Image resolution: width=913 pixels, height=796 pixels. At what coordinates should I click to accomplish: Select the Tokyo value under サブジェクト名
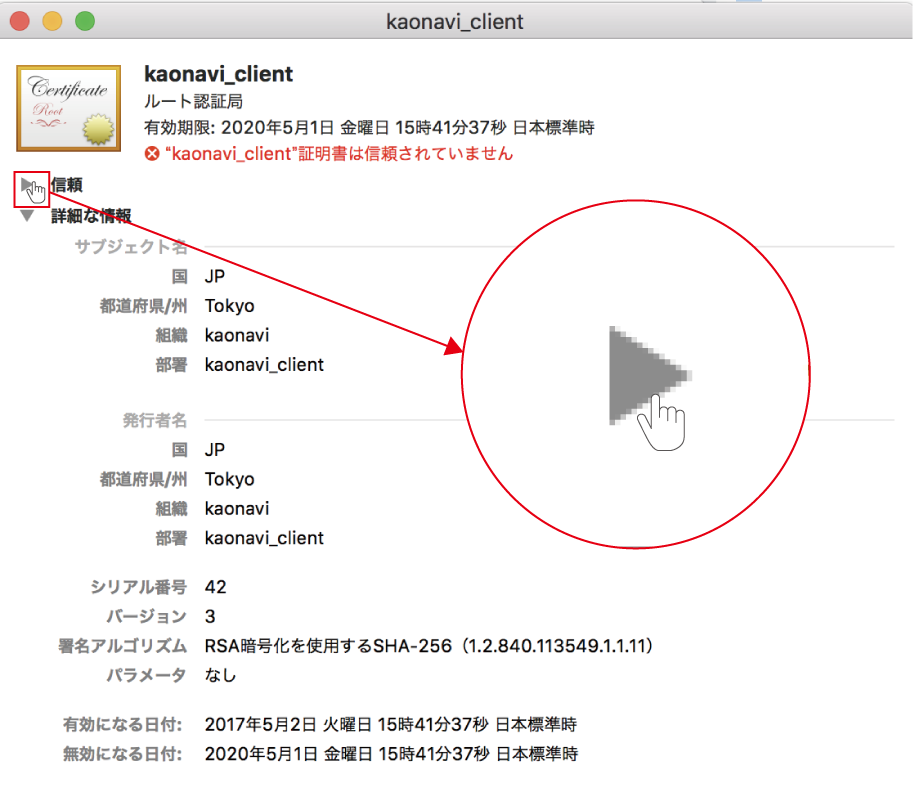pos(229,306)
